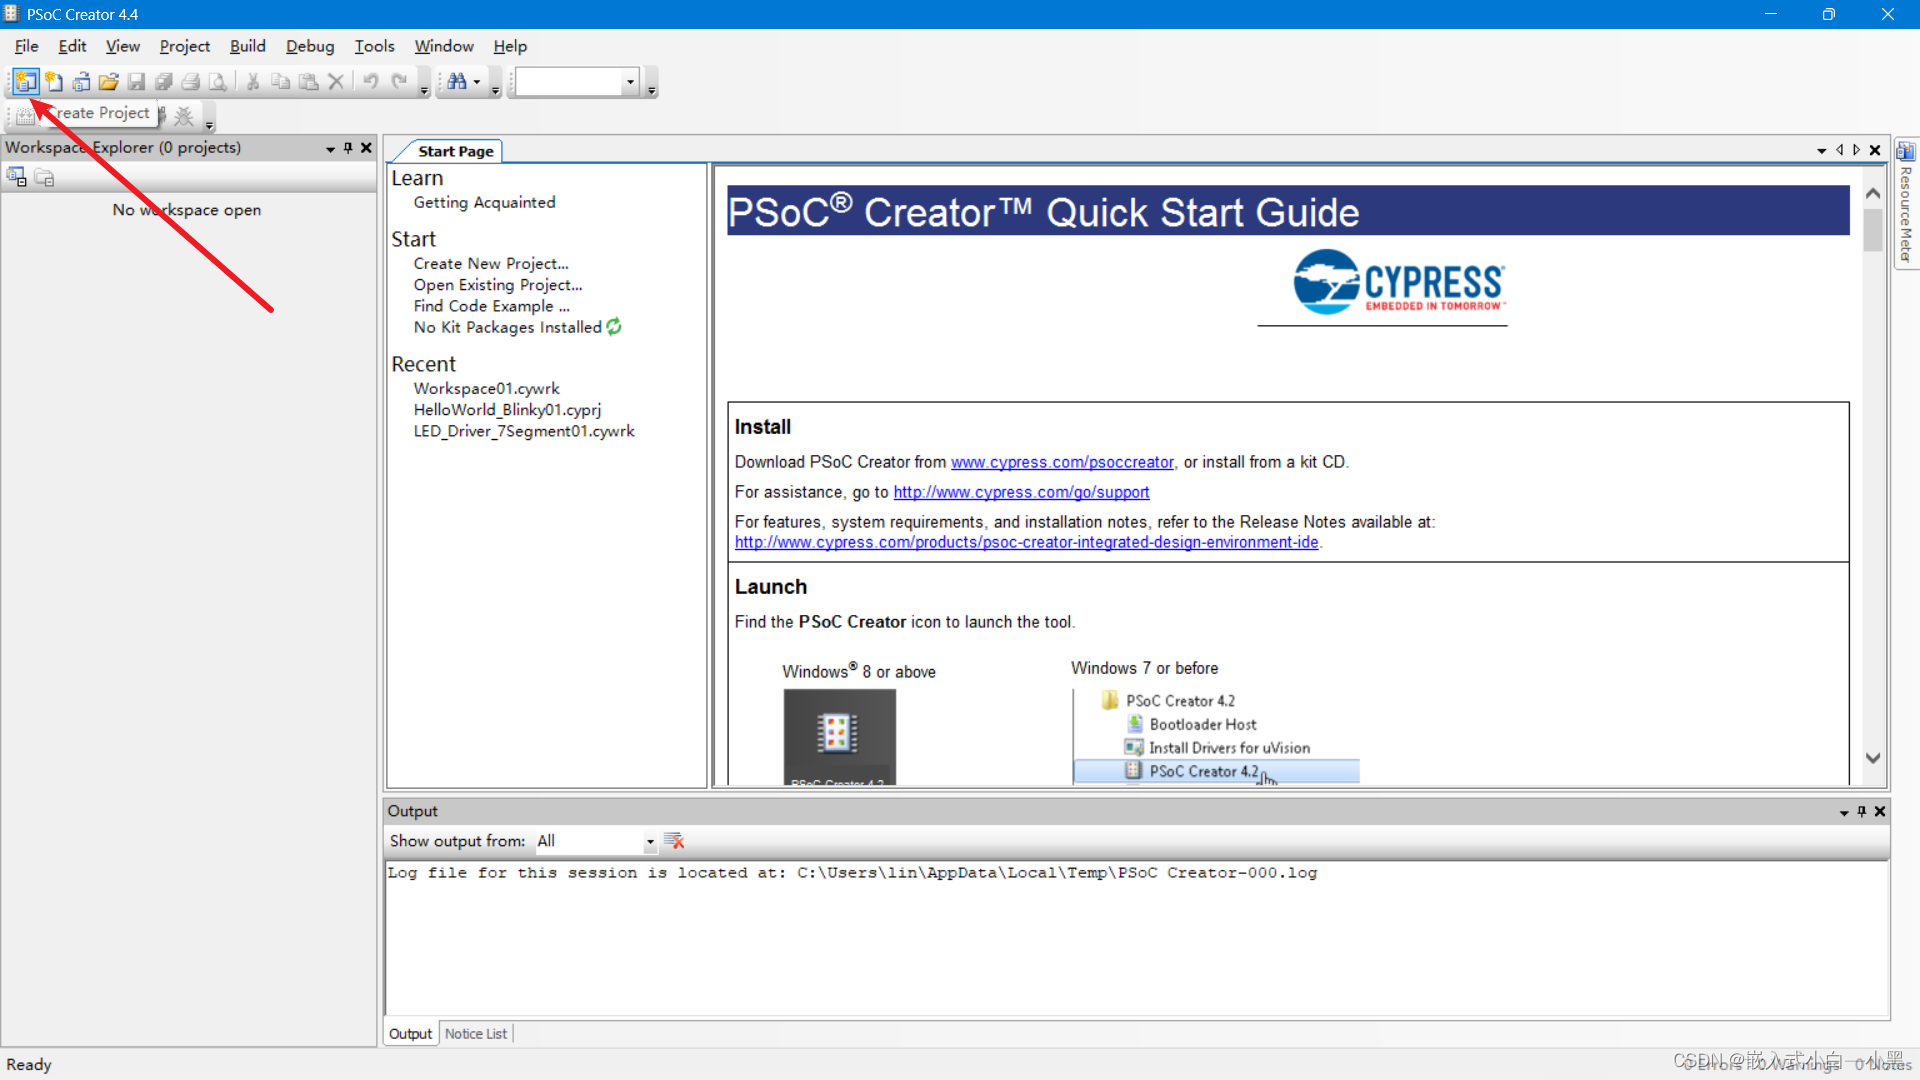
Task: Clear the output using the red X icon
Action: [x=674, y=841]
